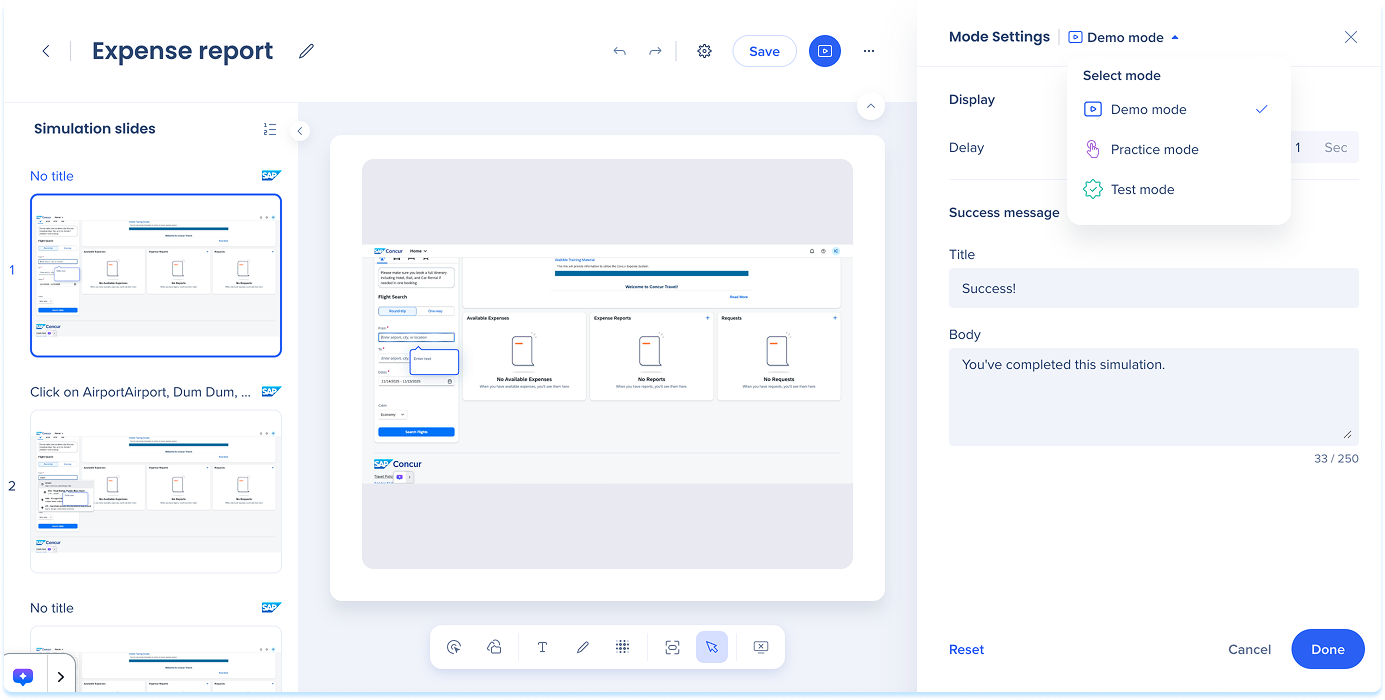Collapse the top header with up chevron
The height and width of the screenshot is (700, 1385).
pyautogui.click(x=870, y=106)
